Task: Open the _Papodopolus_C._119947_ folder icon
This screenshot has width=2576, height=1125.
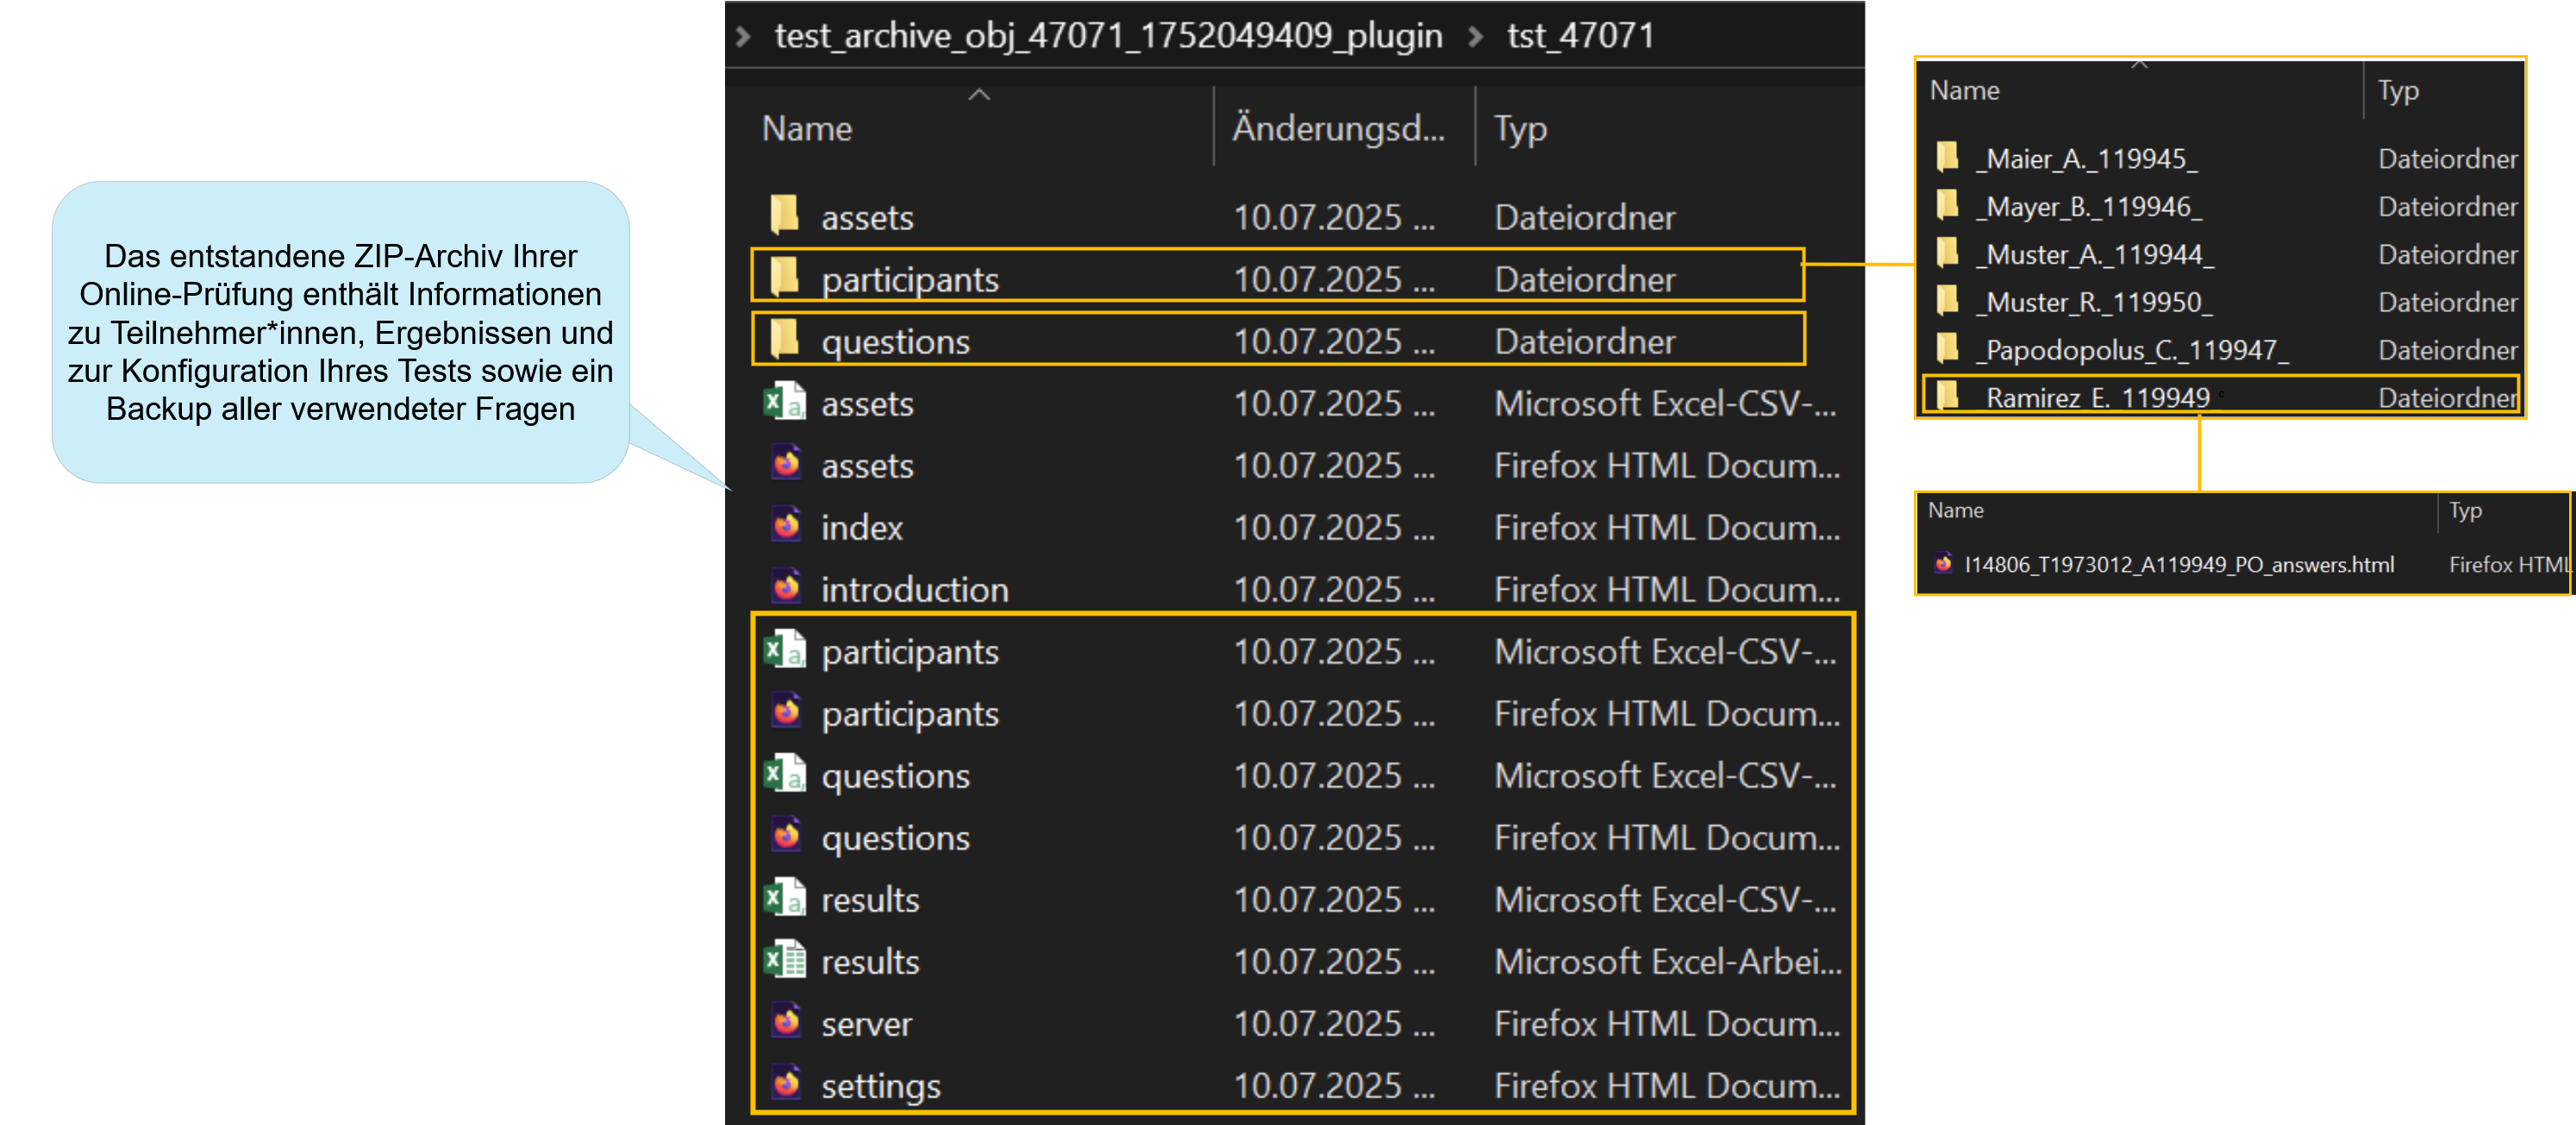Action: point(1947,348)
